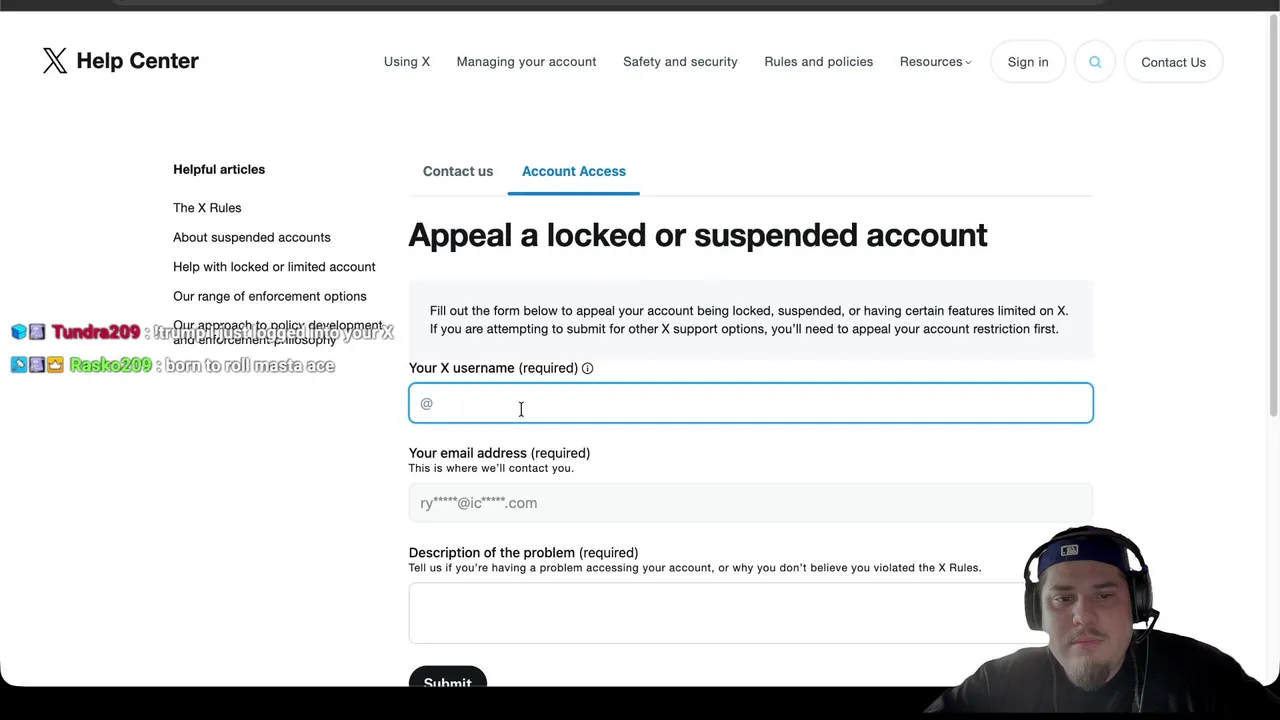Open Our range of enforcement options link
The width and height of the screenshot is (1280, 720).
270,296
